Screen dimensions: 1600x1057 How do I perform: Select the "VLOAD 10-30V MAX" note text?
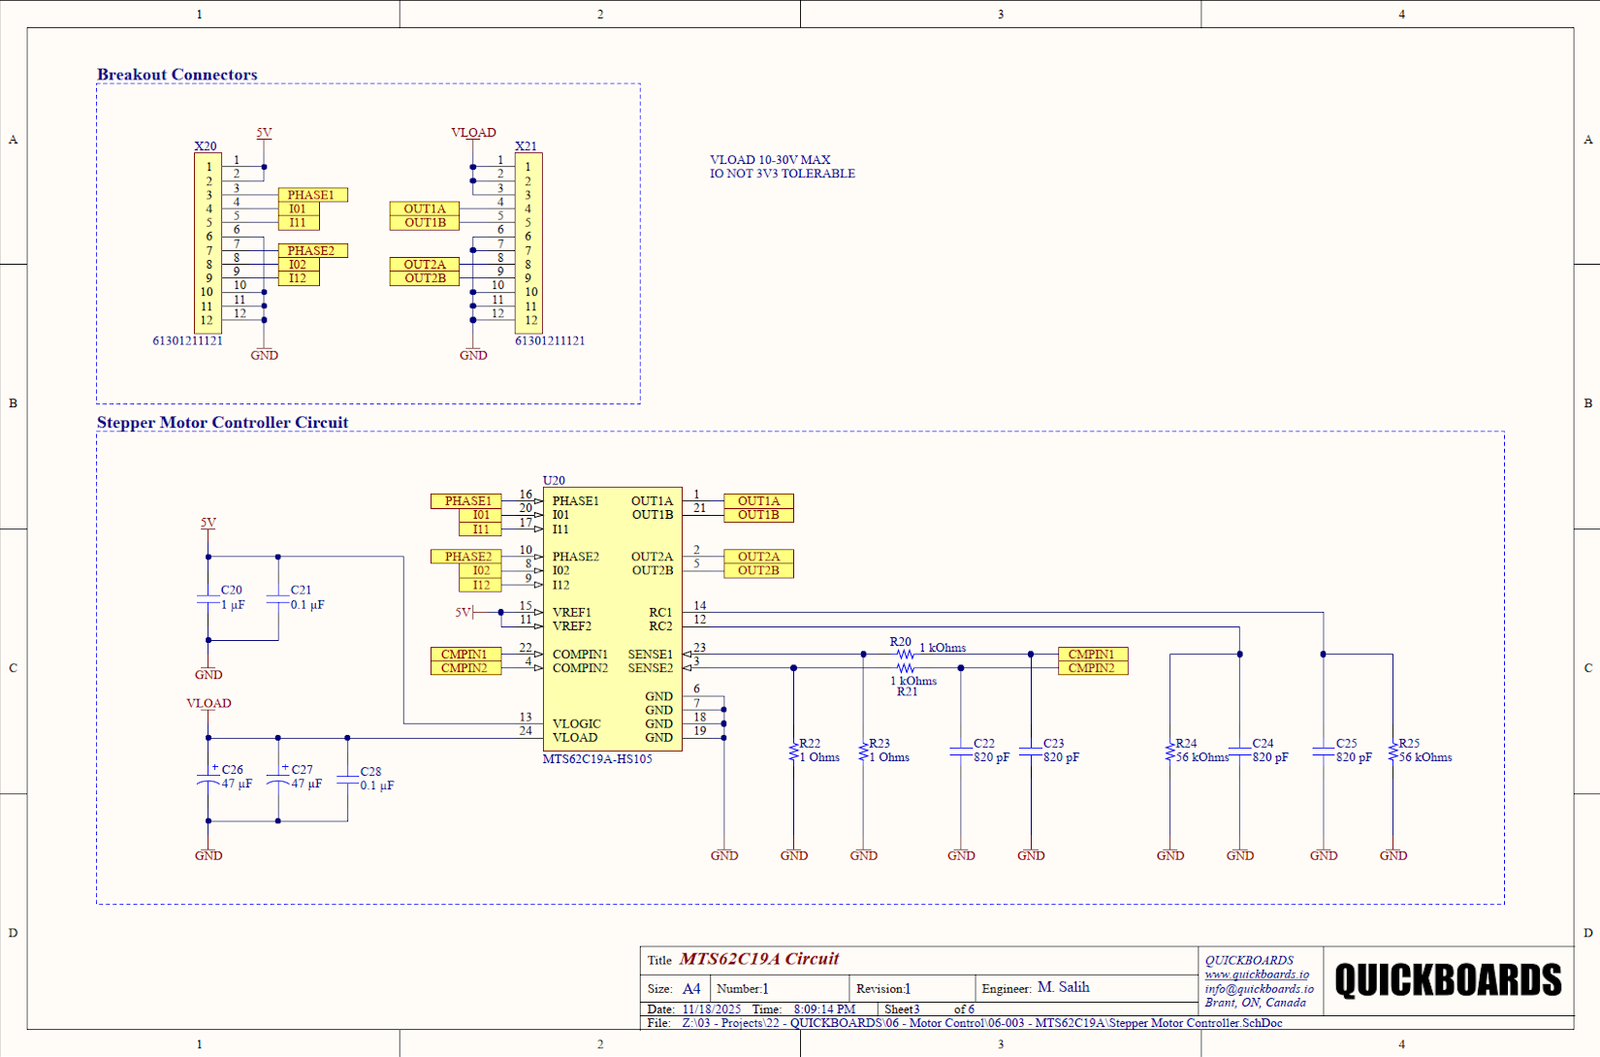click(x=770, y=160)
